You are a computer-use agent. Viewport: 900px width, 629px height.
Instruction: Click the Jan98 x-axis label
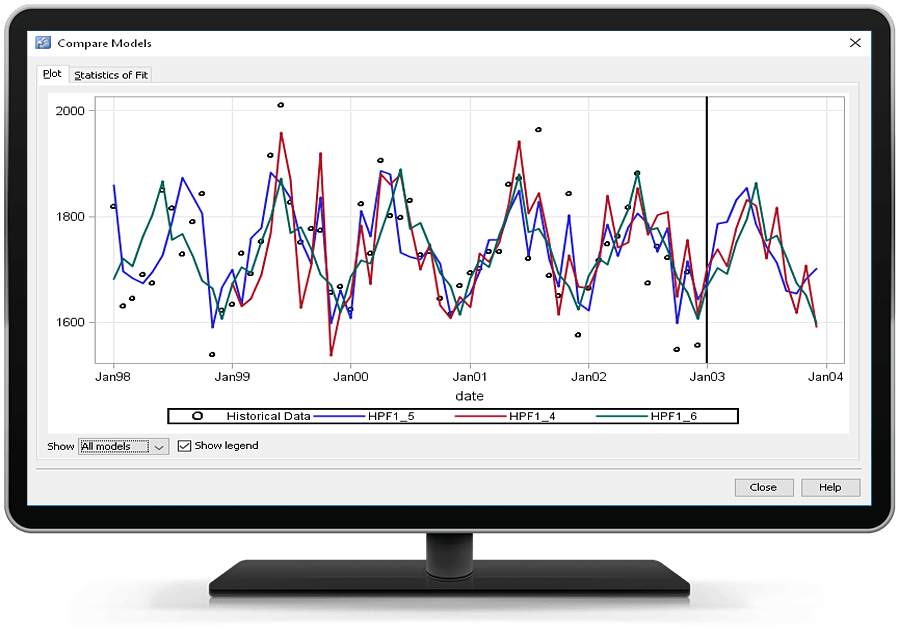(113, 377)
